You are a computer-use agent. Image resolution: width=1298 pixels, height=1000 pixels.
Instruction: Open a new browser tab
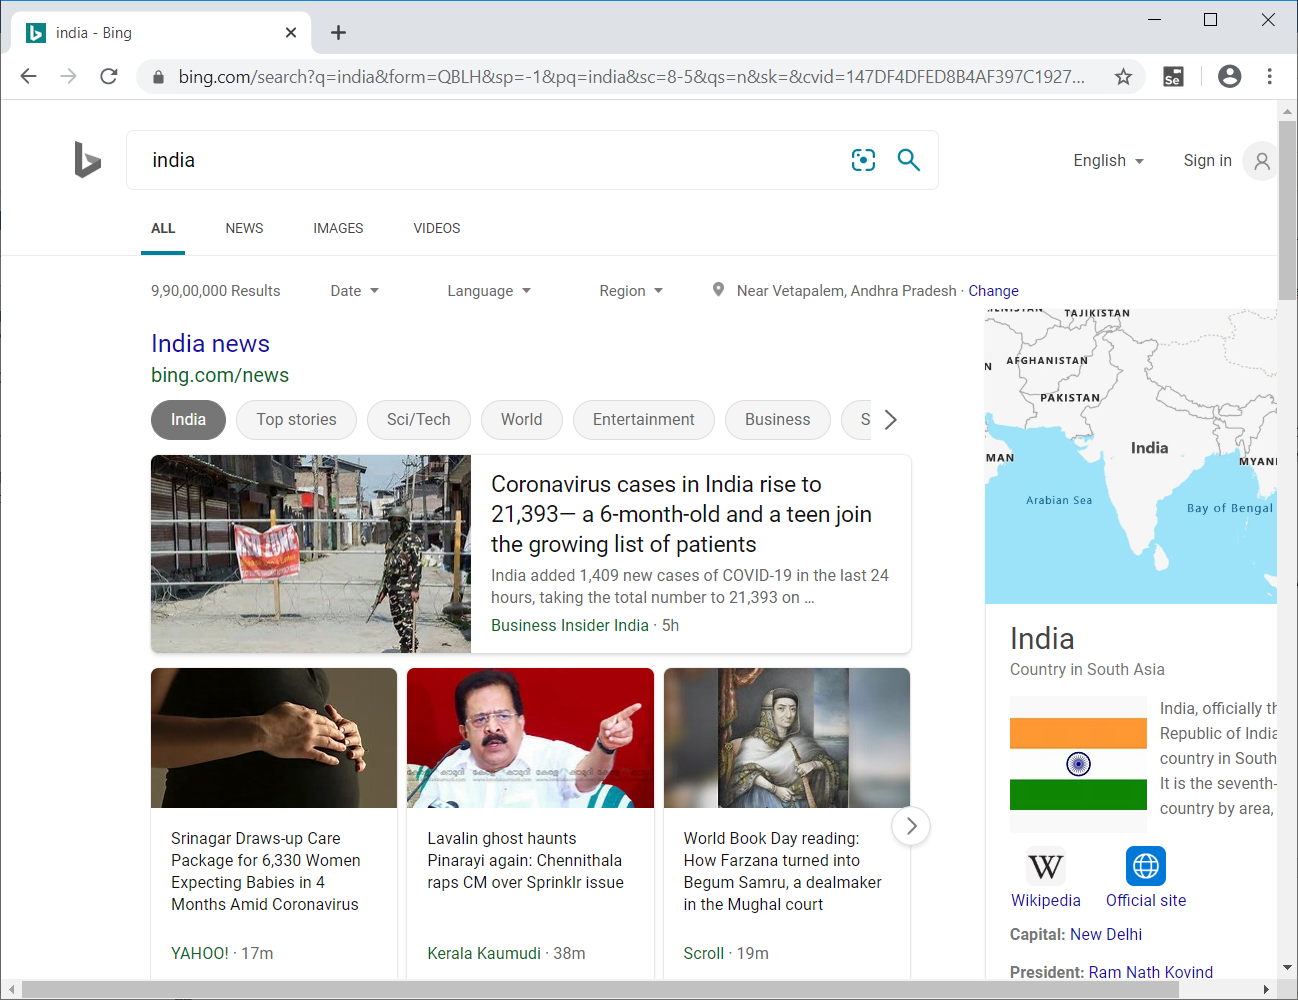pos(339,33)
